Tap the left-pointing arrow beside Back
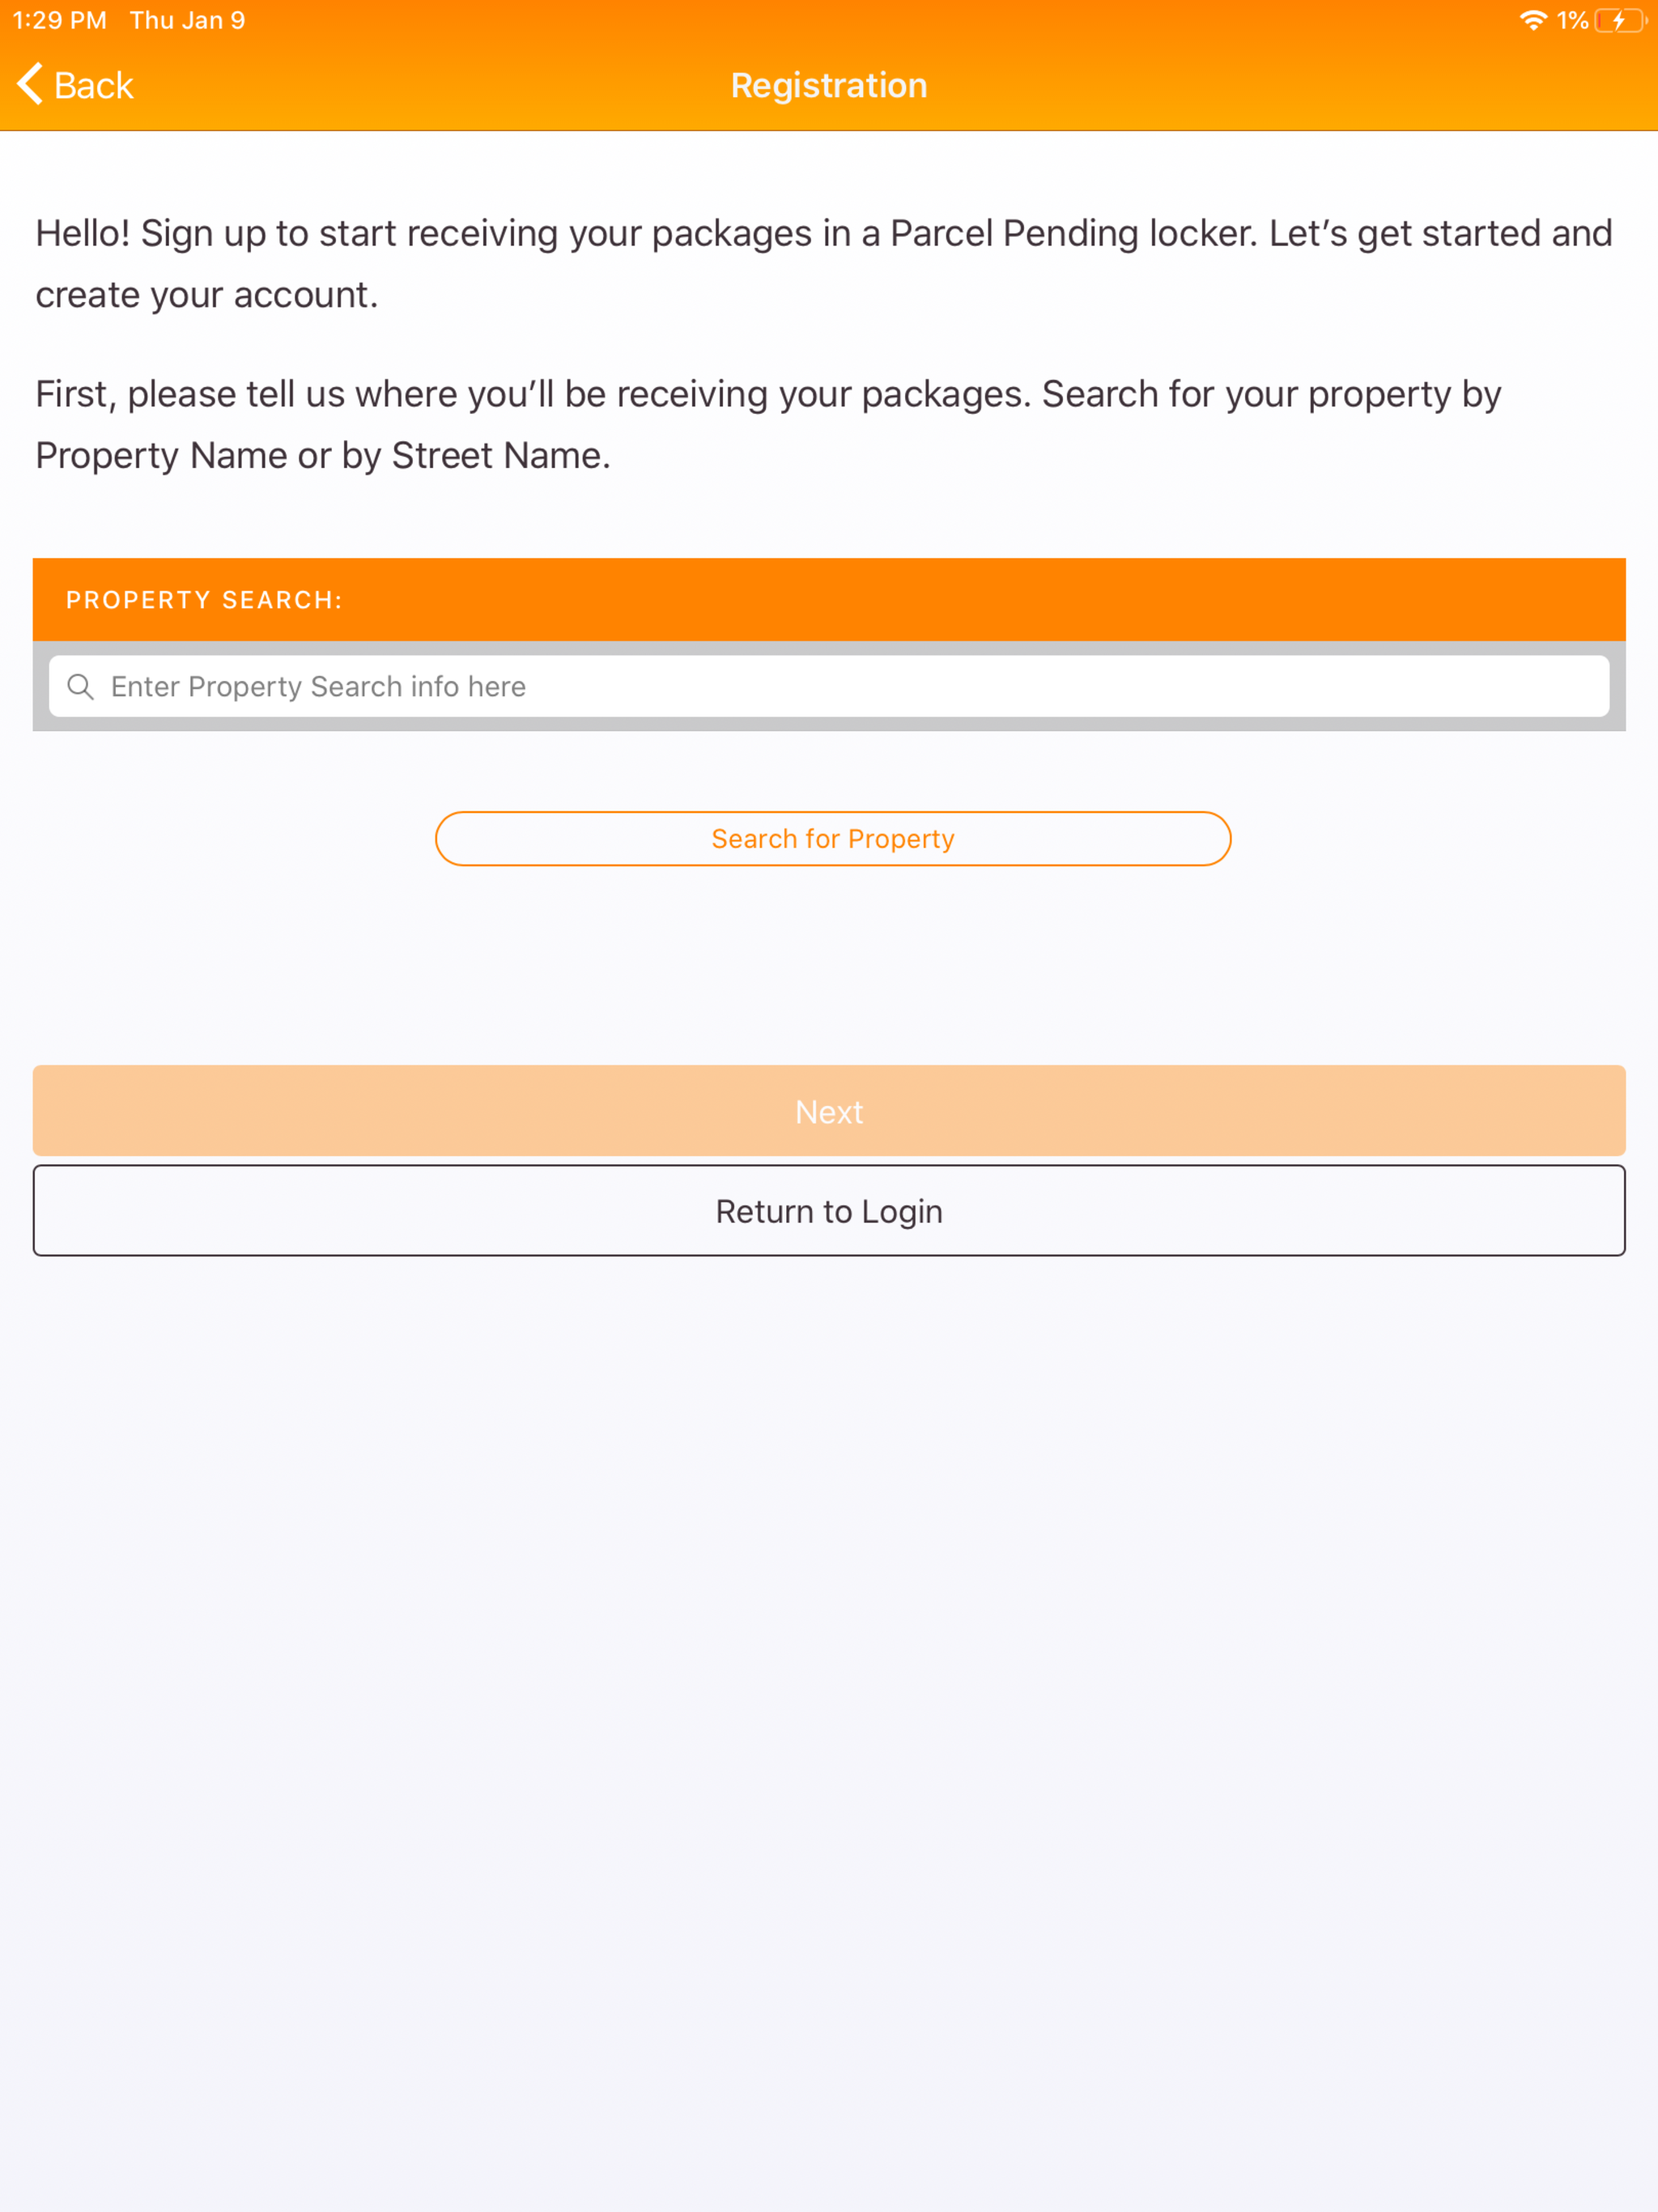Screen dimensions: 1658x2212 29,84
